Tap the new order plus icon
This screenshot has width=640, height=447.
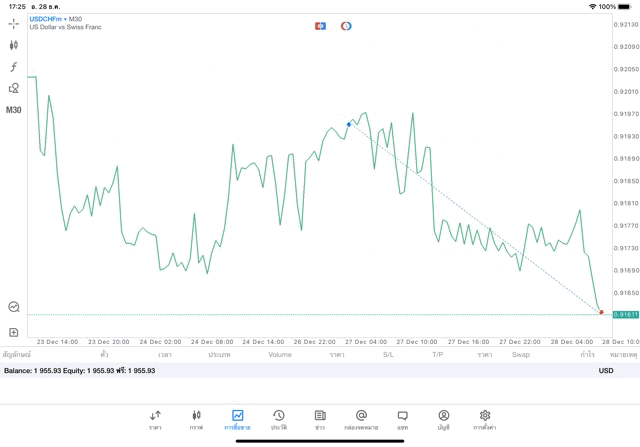[14, 332]
